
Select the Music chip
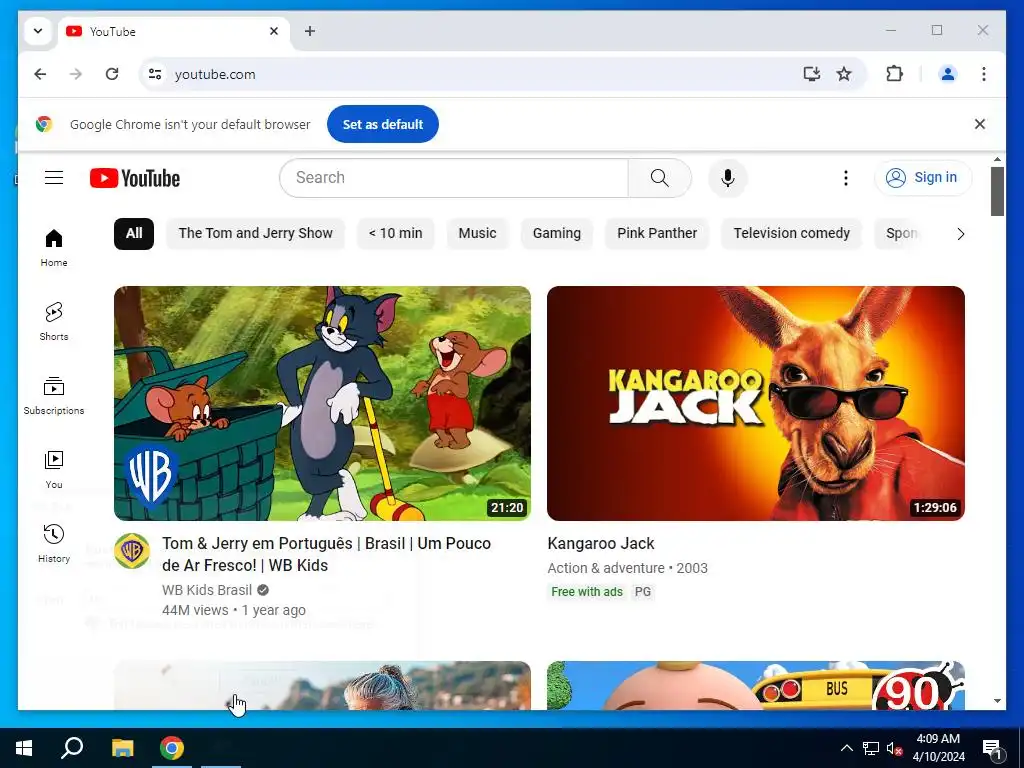[477, 234]
